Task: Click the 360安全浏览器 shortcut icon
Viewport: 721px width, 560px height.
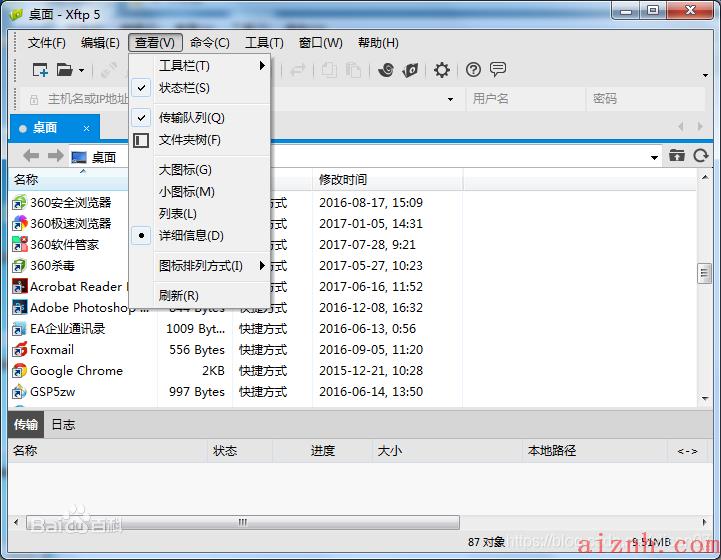Action: tap(19, 202)
